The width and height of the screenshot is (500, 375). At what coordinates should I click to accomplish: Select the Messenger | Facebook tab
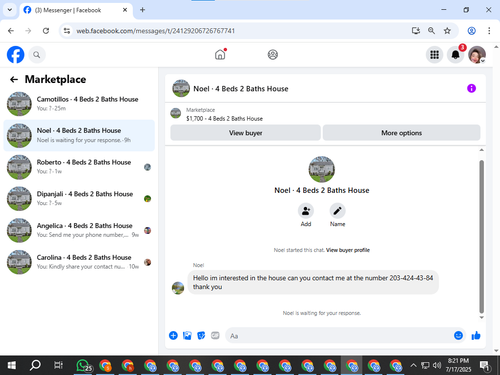click(x=76, y=10)
